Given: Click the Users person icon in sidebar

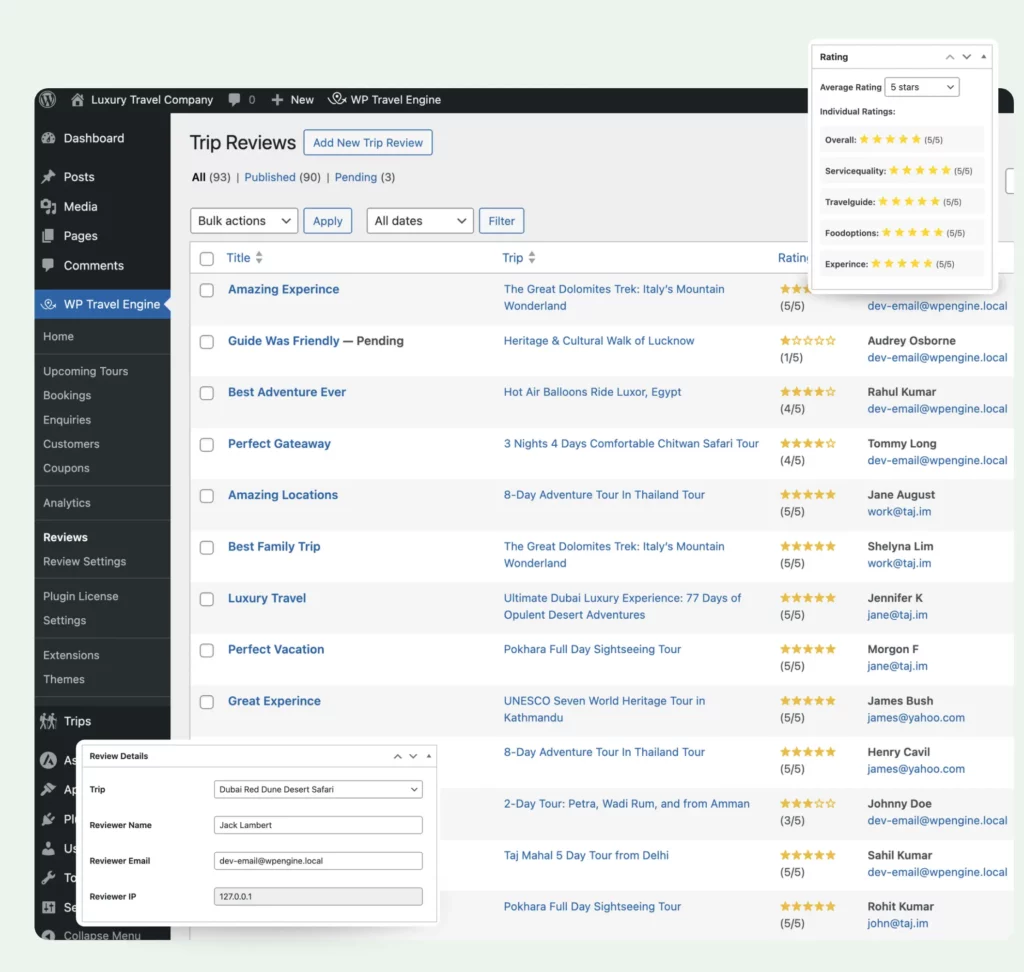Looking at the screenshot, I should tap(48, 848).
